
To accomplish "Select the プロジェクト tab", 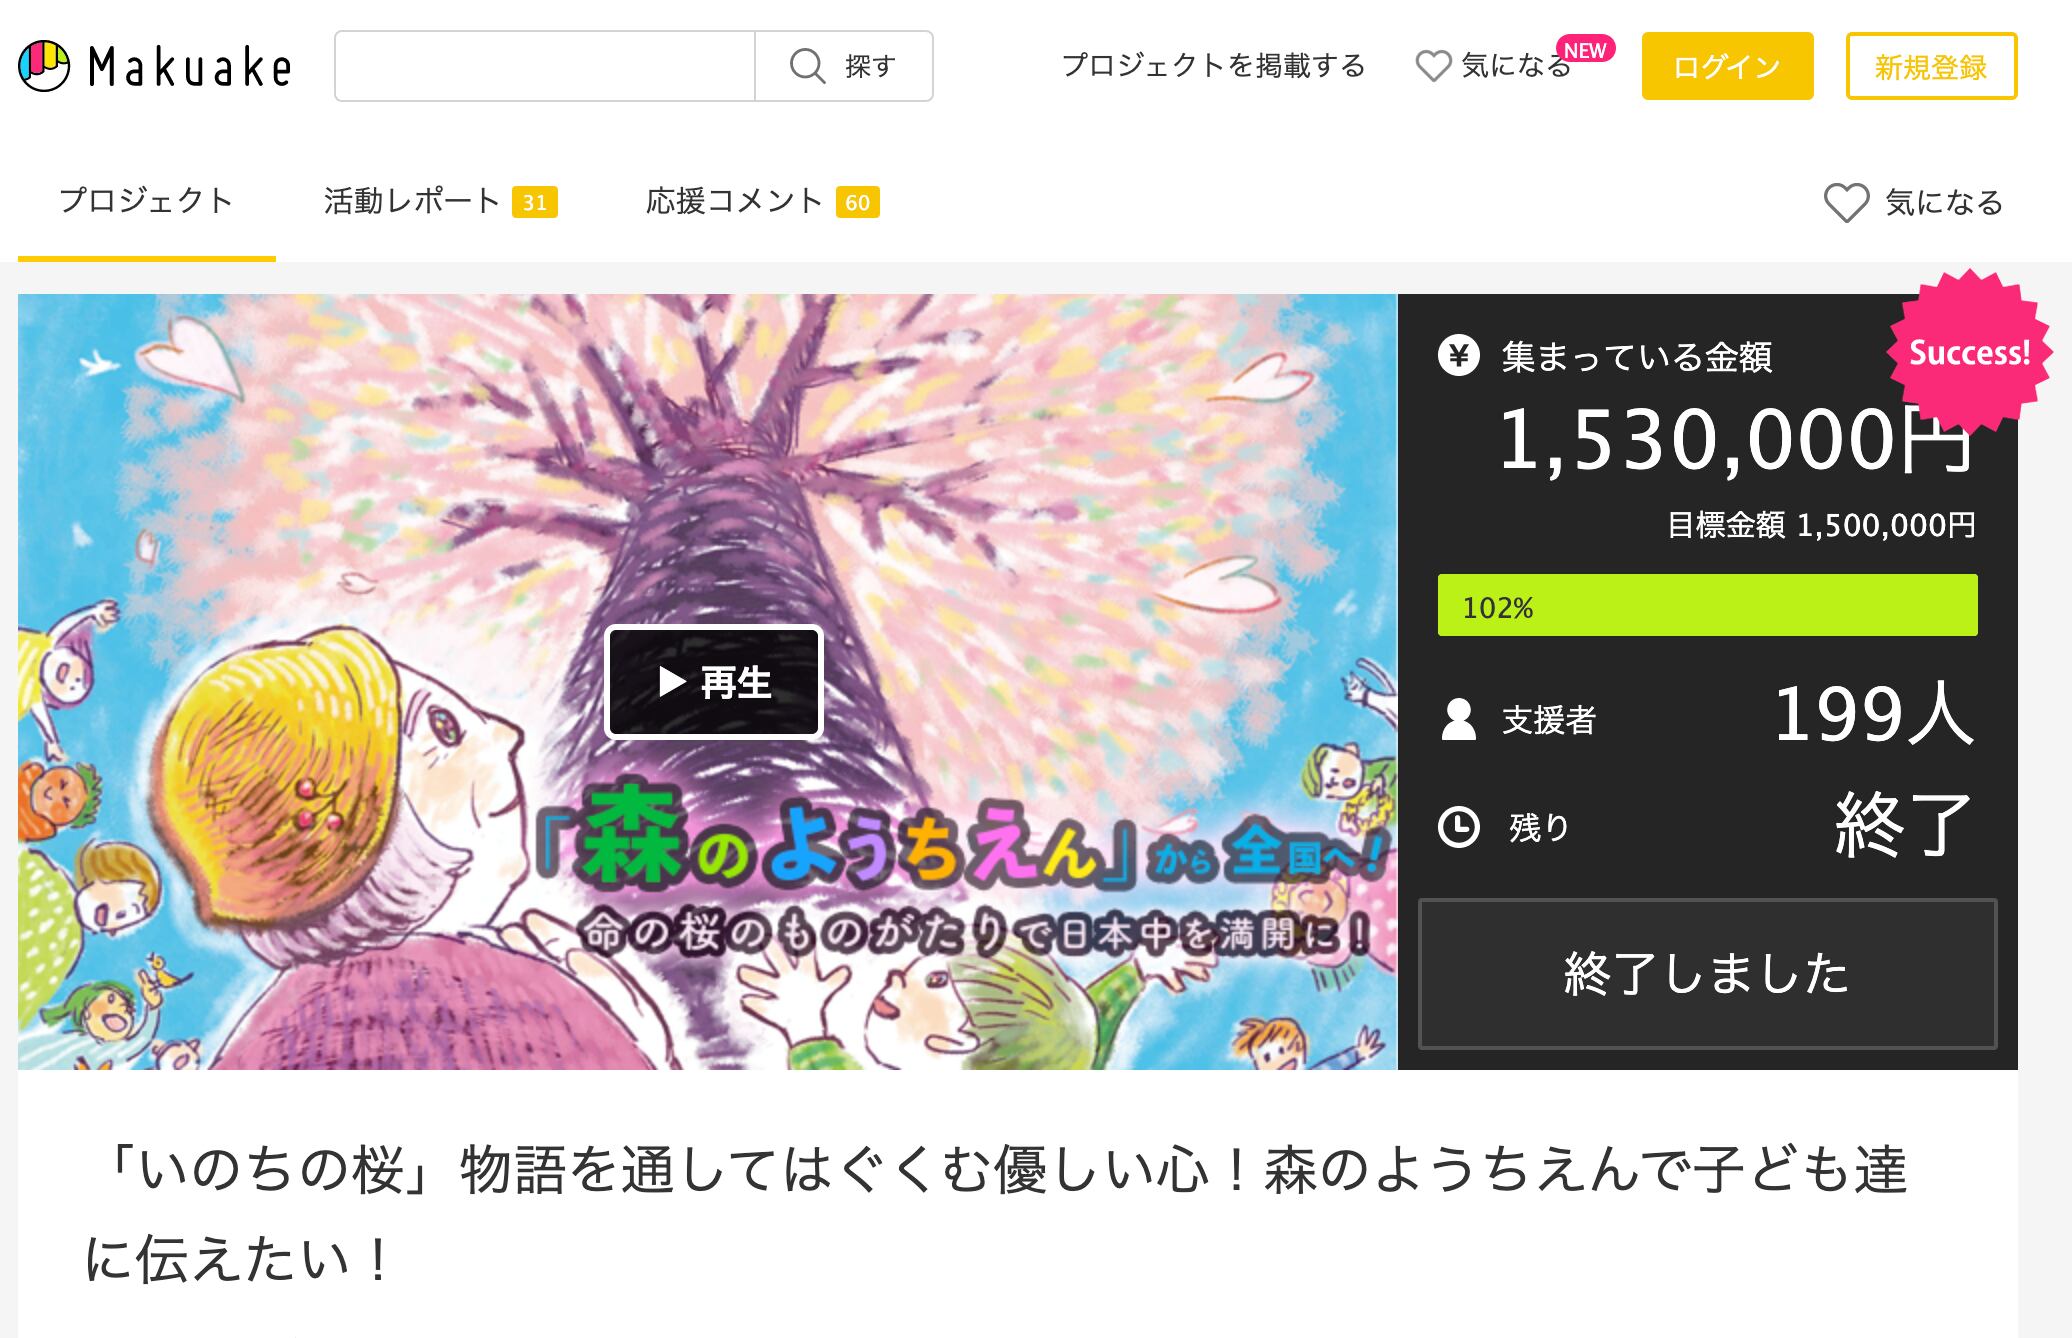I will coord(147,201).
